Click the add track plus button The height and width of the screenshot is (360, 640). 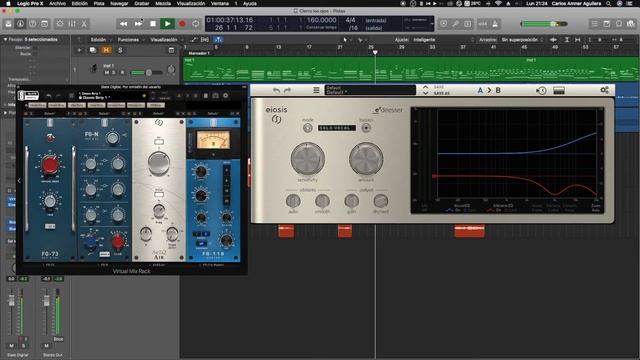(79, 50)
